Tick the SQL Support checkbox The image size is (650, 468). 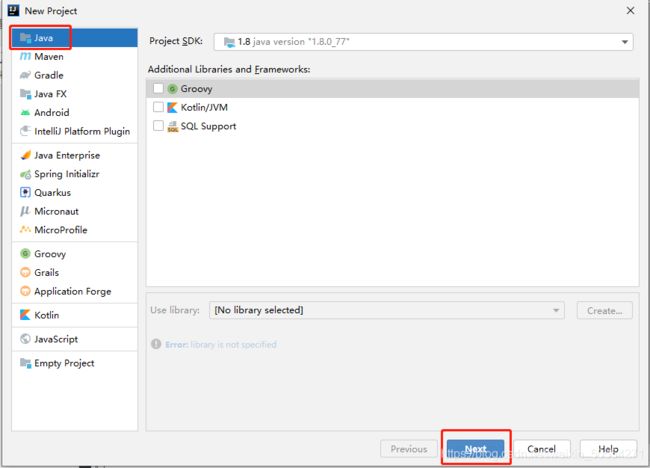coord(158,126)
